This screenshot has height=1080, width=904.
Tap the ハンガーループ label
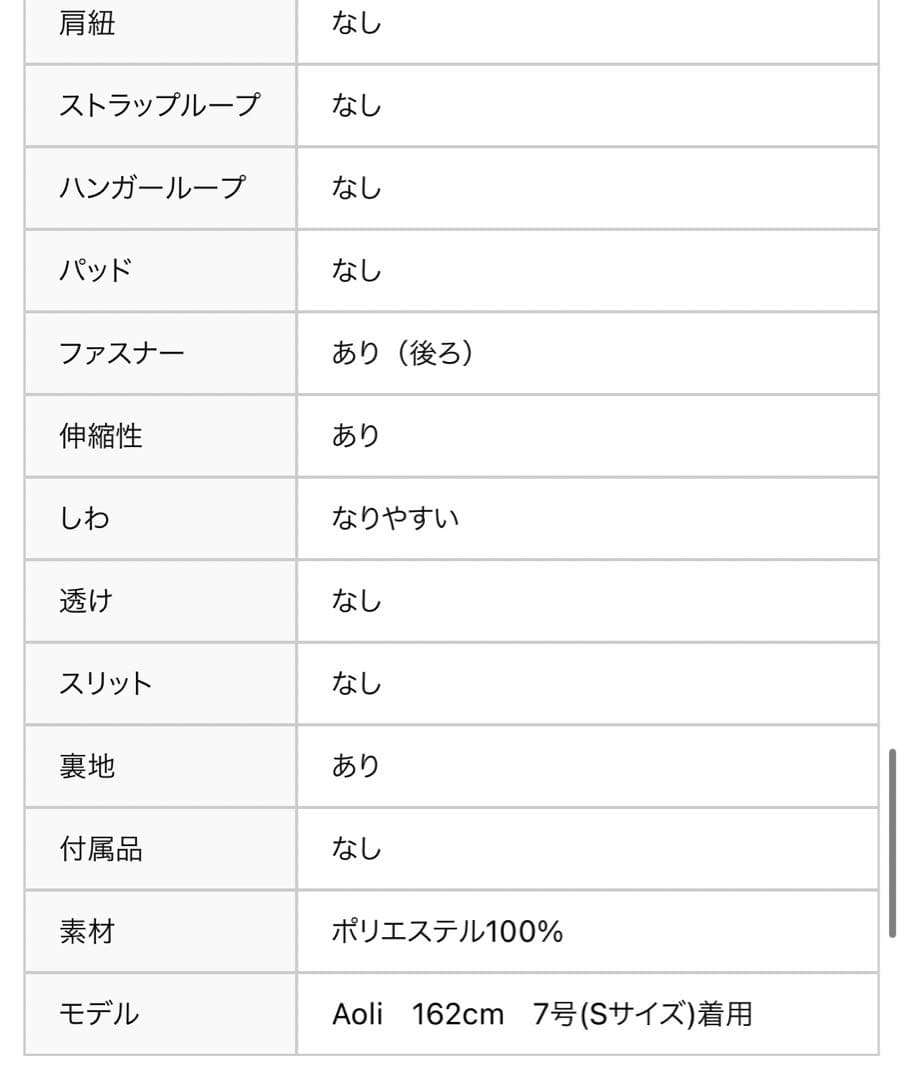pyautogui.click(x=152, y=188)
